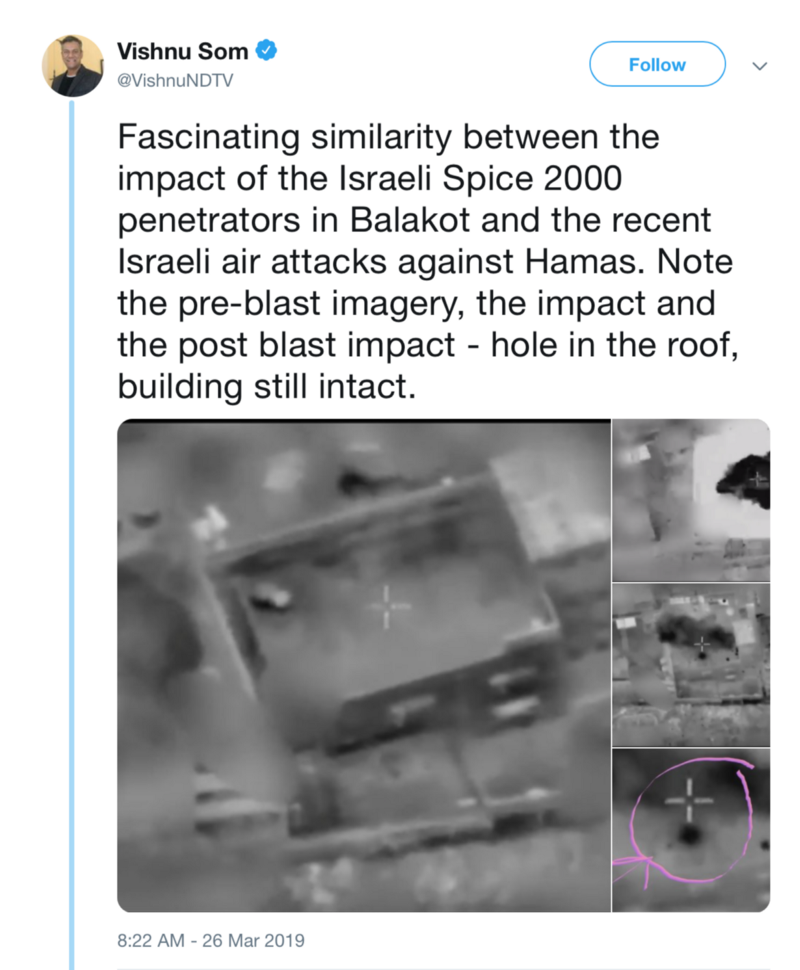Screen dimensions: 800x970
Task: Click the blue verified badge icon
Action: tap(266, 50)
